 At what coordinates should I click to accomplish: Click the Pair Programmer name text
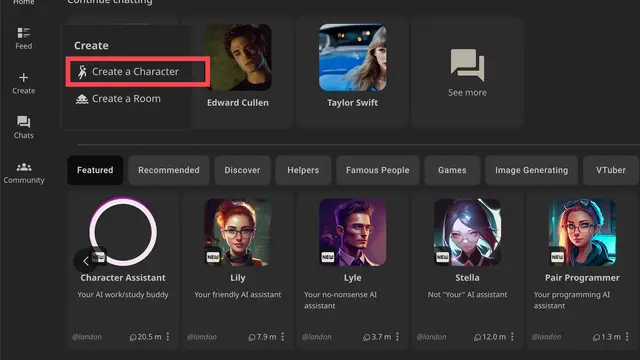point(582,278)
